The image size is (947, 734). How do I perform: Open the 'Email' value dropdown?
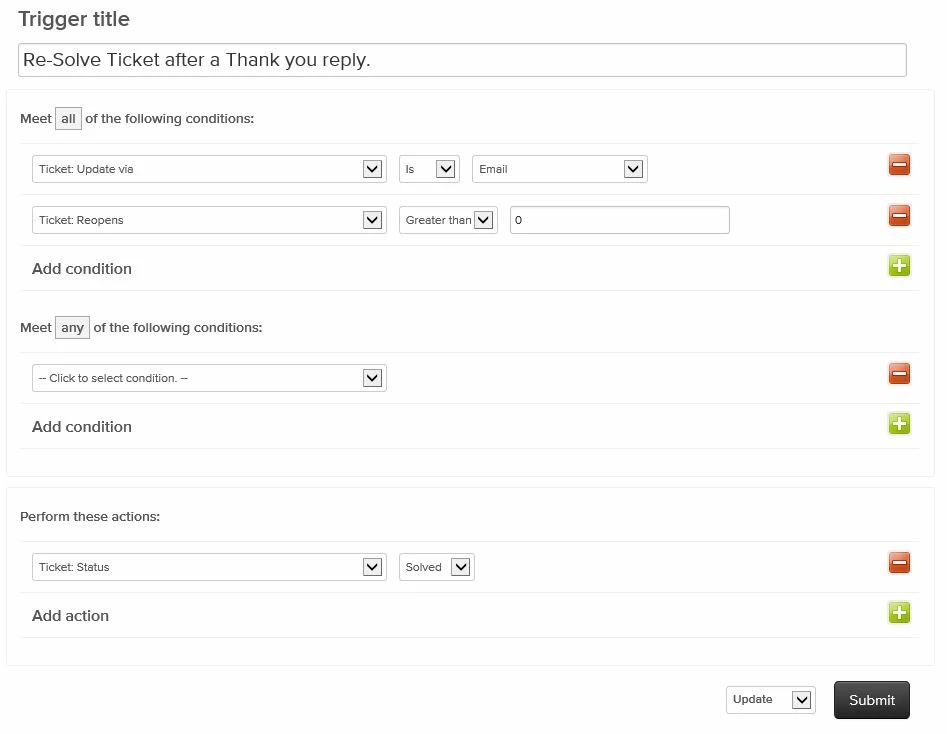click(x=559, y=169)
